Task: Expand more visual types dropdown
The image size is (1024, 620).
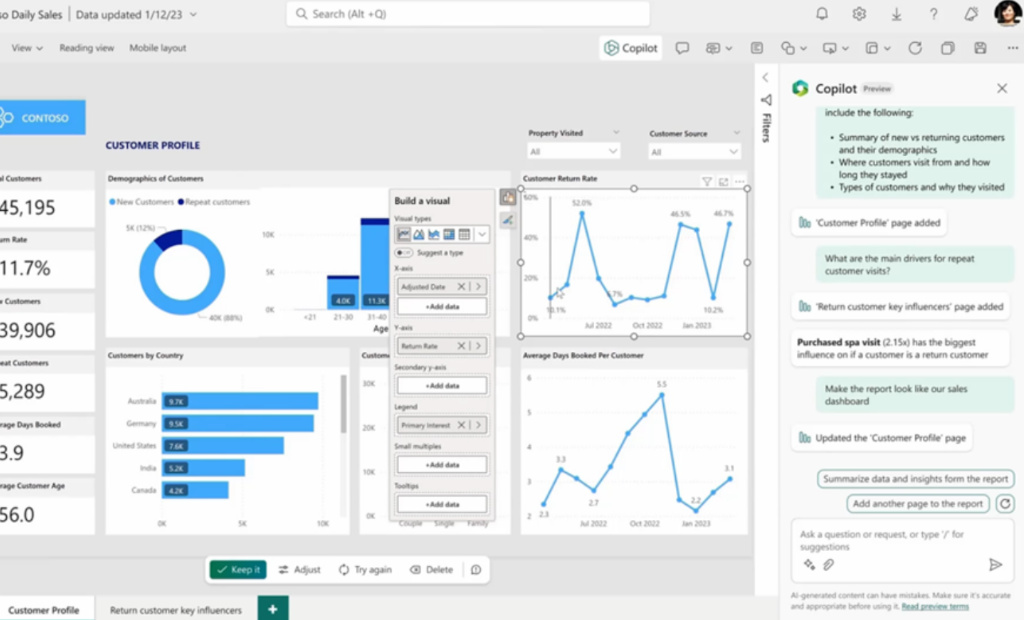Action: pyautogui.click(x=482, y=235)
